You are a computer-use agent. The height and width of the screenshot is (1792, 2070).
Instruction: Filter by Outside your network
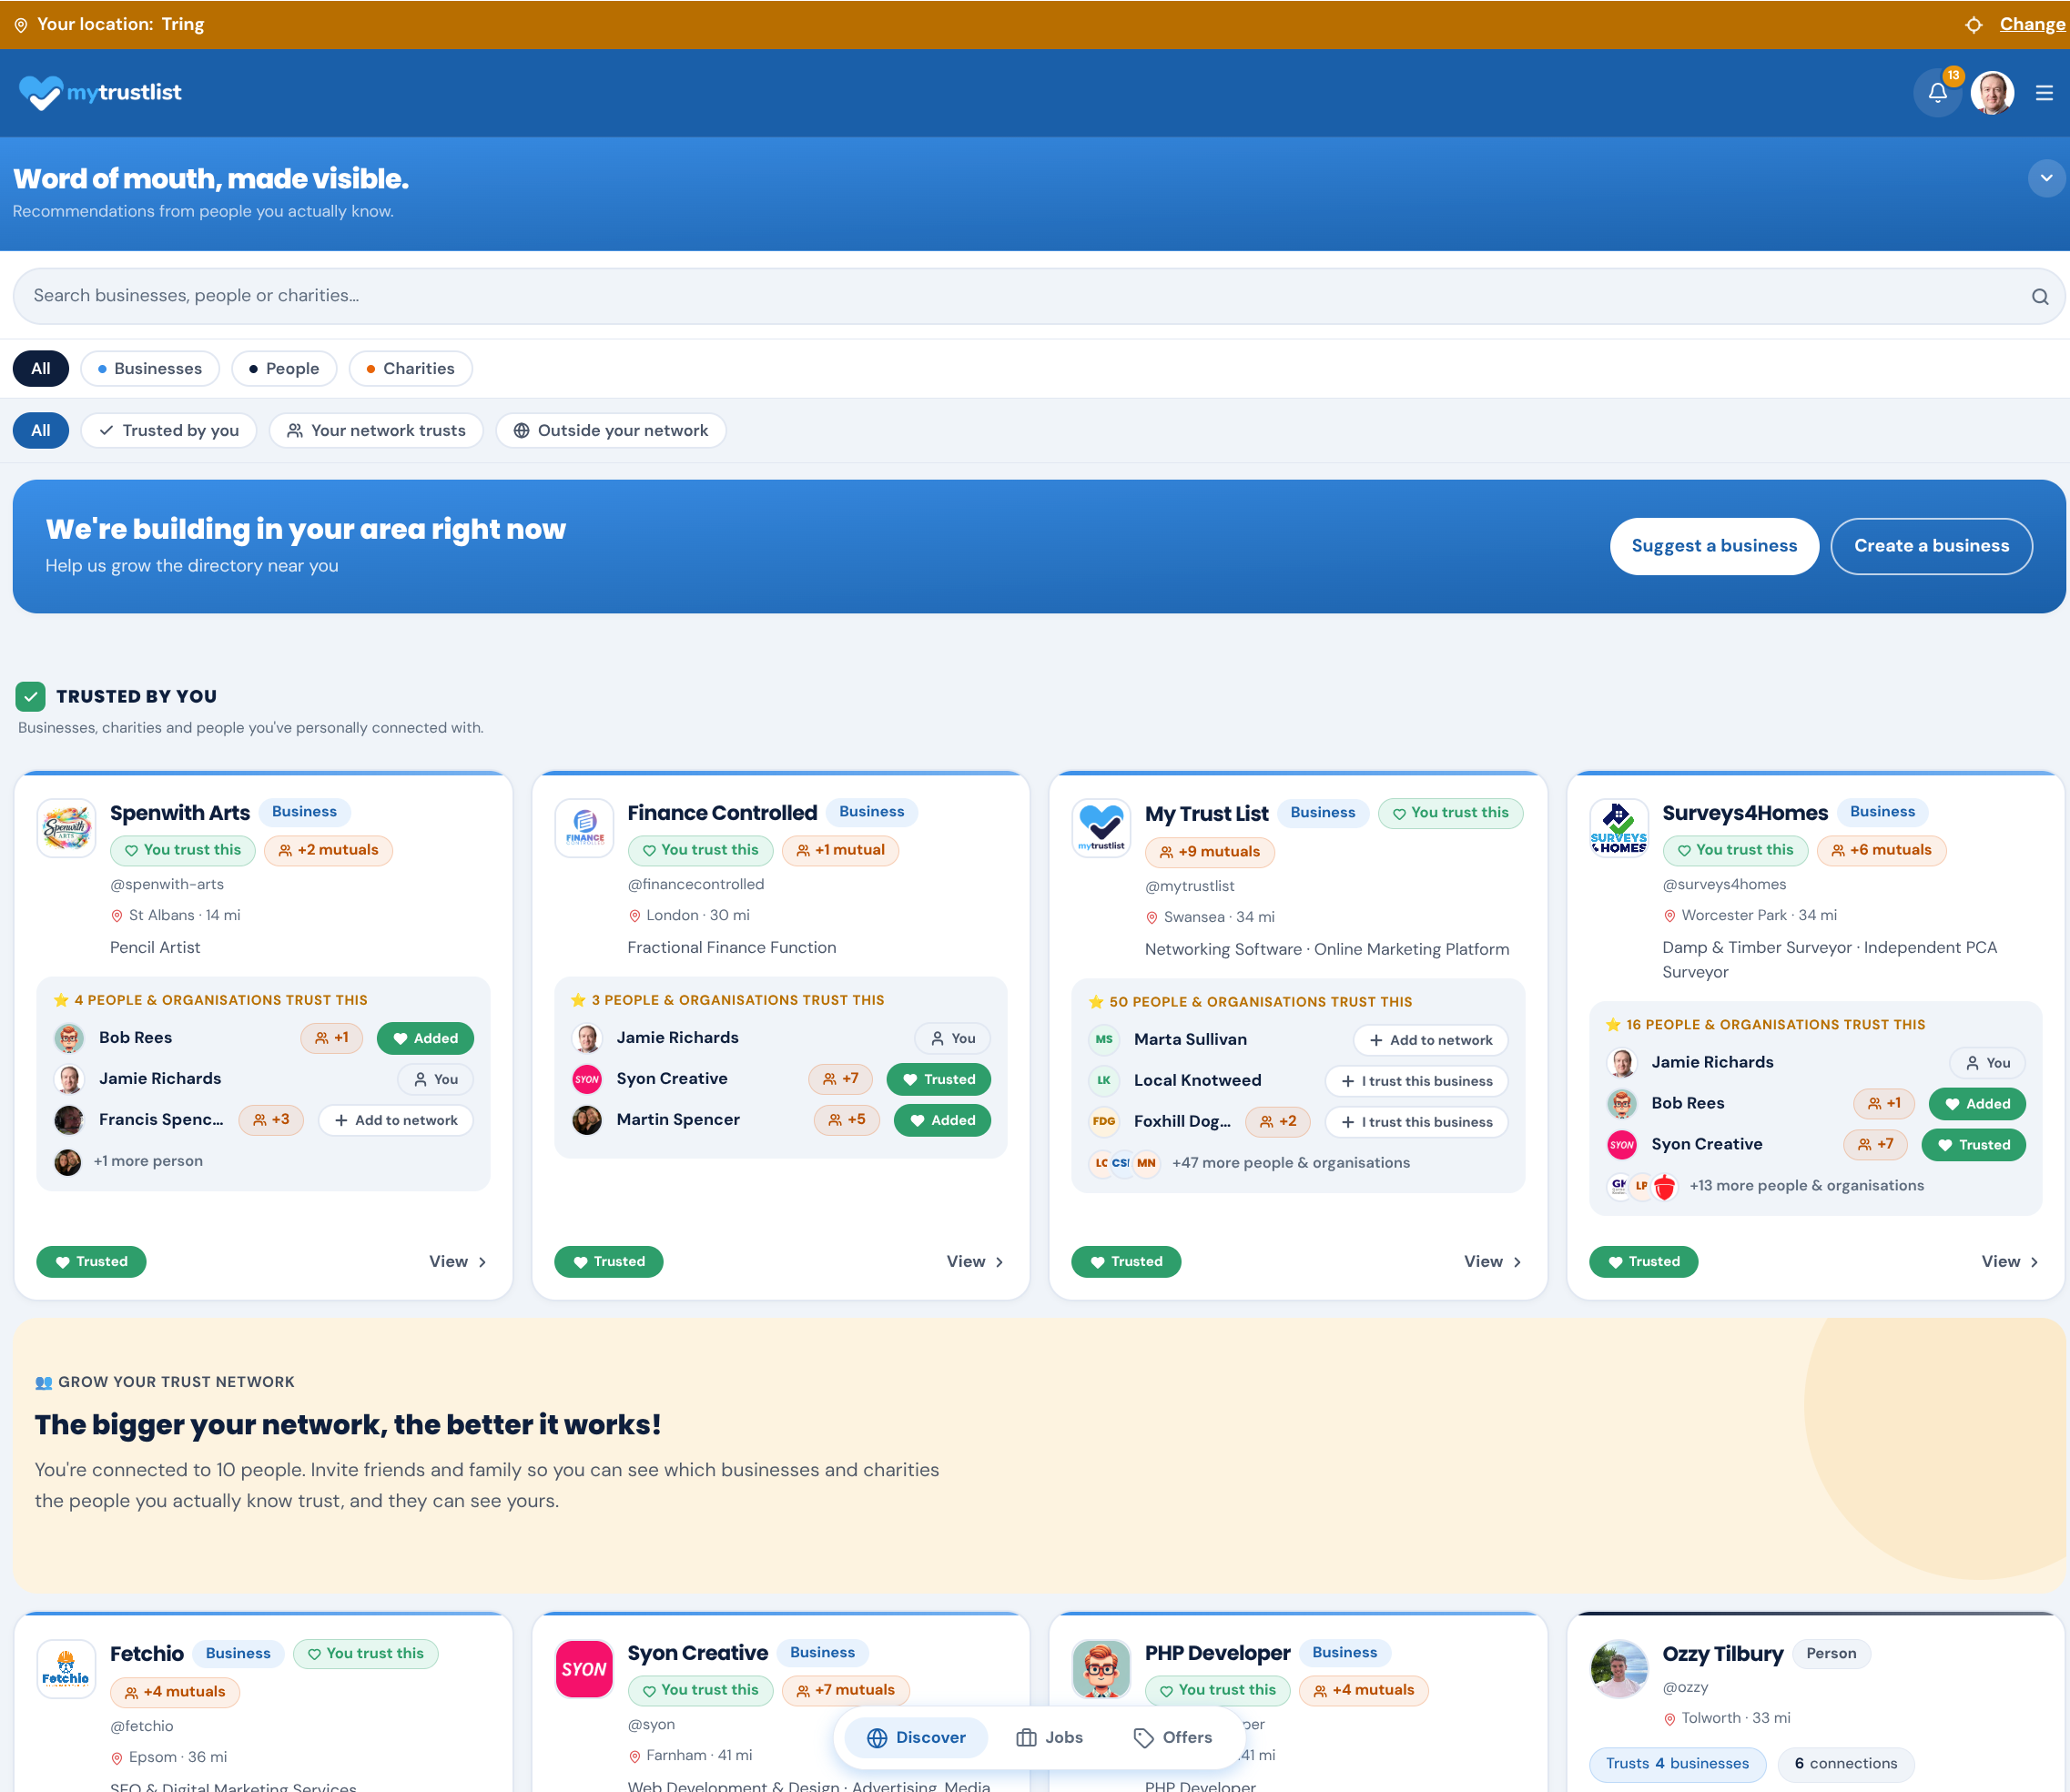(x=611, y=431)
